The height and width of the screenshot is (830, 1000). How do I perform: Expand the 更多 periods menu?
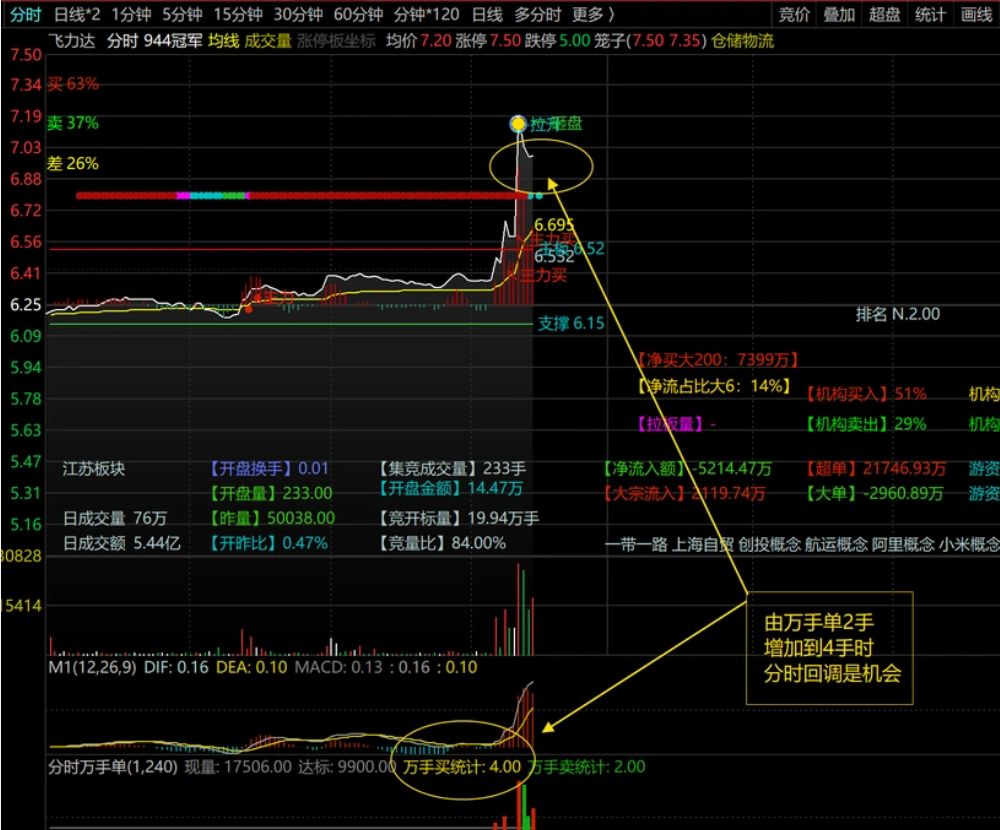tap(594, 14)
